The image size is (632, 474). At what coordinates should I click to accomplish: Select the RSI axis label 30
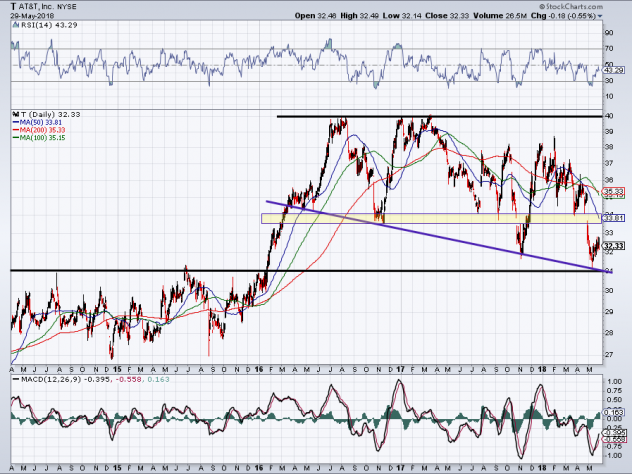[x=609, y=81]
